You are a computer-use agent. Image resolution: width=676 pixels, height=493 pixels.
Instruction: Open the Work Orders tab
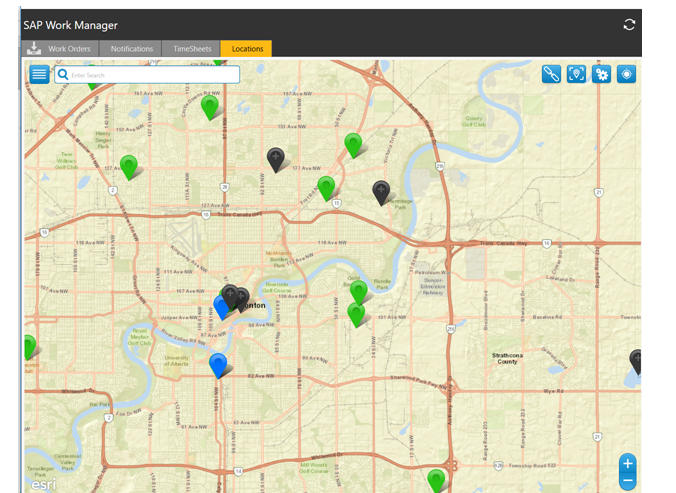61,49
